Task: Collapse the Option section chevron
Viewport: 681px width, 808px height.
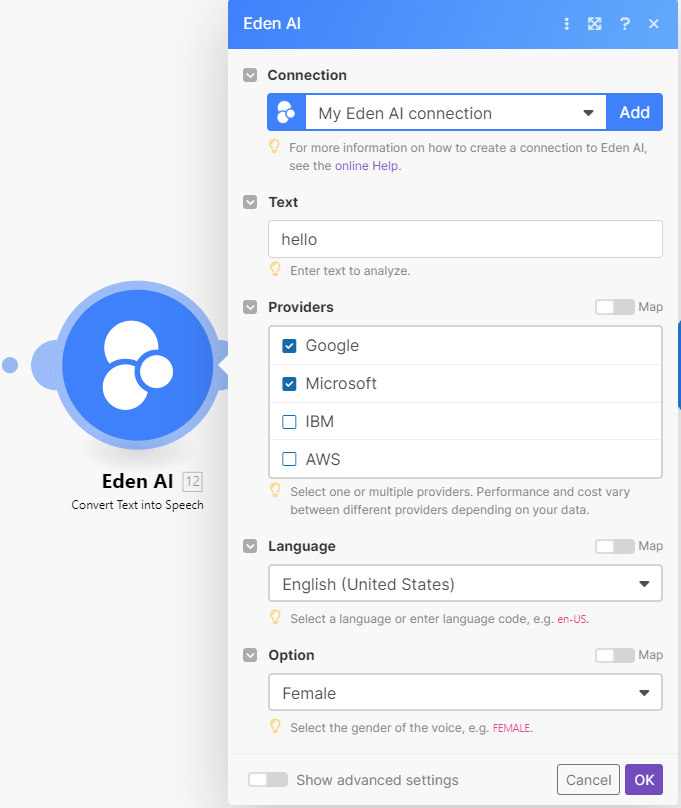Action: 250,655
